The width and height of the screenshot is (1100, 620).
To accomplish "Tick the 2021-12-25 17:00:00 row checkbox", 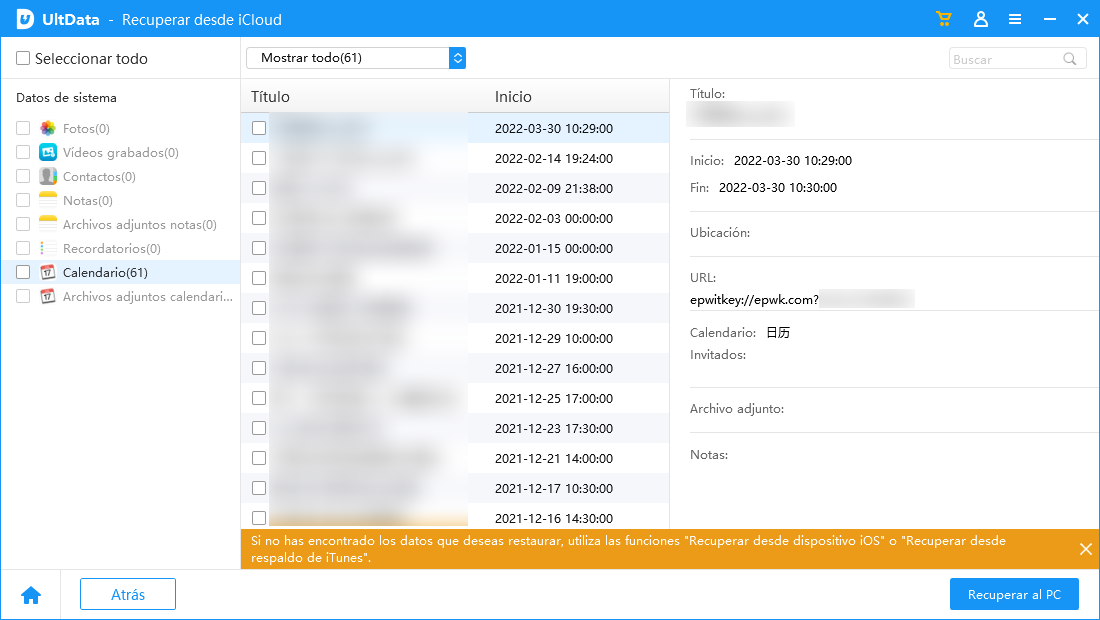I will (x=259, y=398).
